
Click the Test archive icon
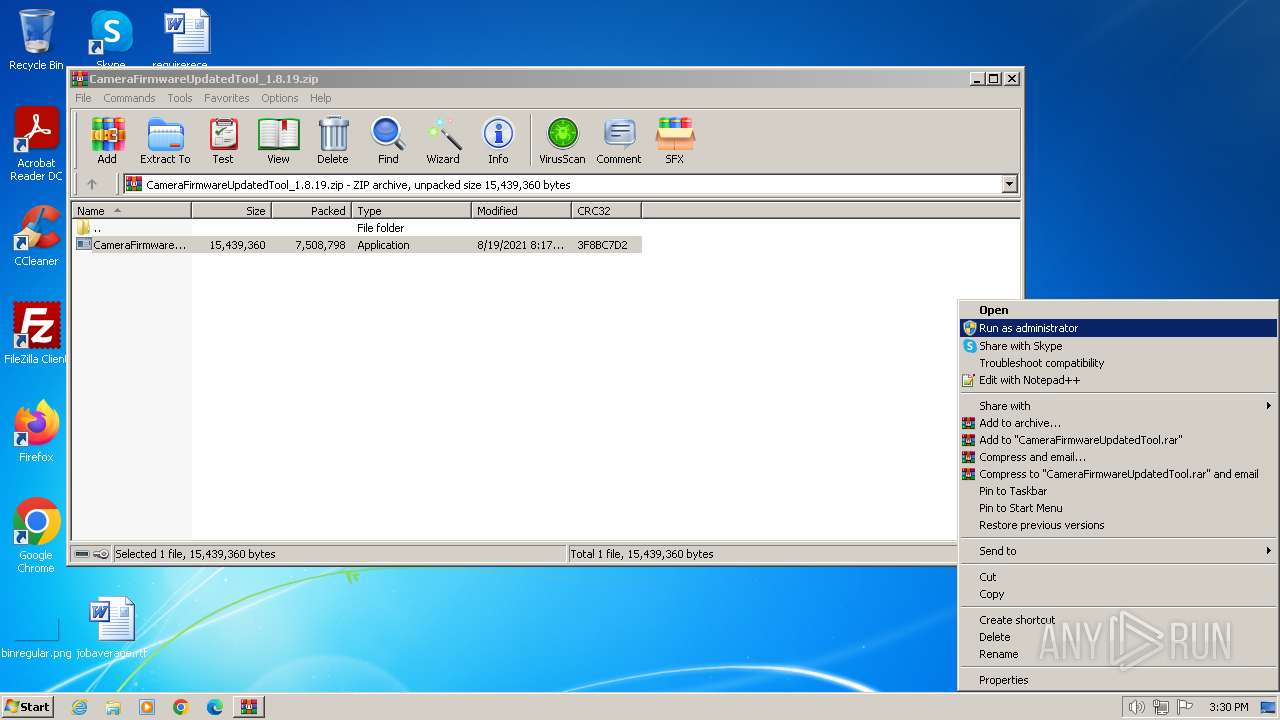point(223,140)
